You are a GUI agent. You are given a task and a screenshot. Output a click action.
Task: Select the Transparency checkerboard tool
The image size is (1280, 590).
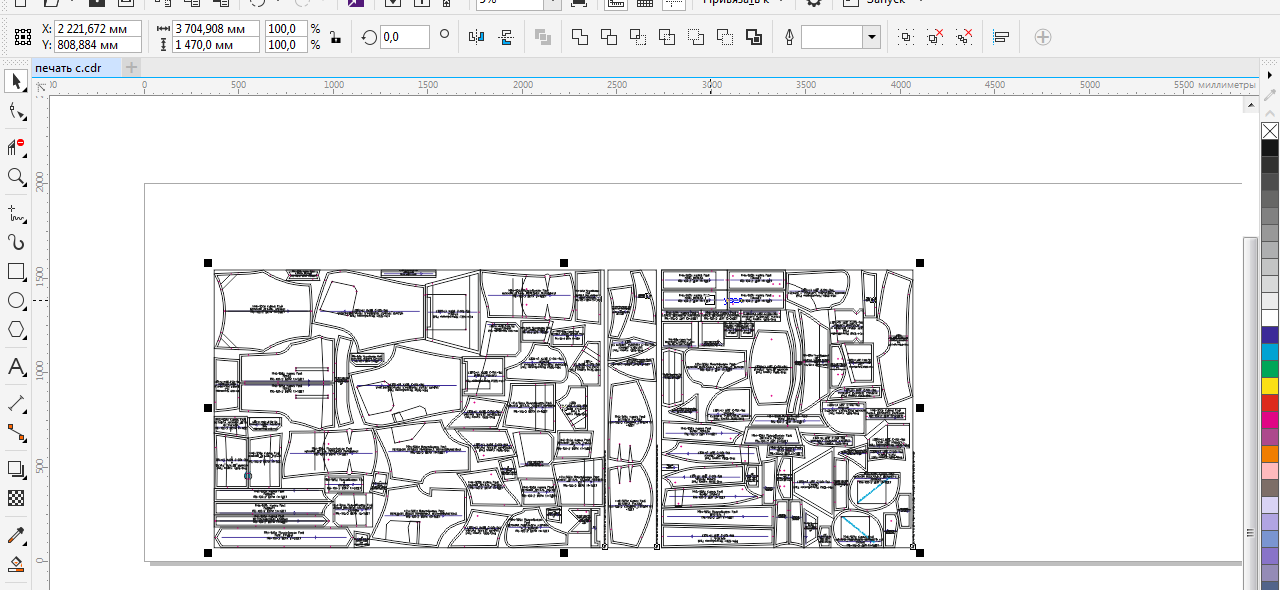(17, 498)
